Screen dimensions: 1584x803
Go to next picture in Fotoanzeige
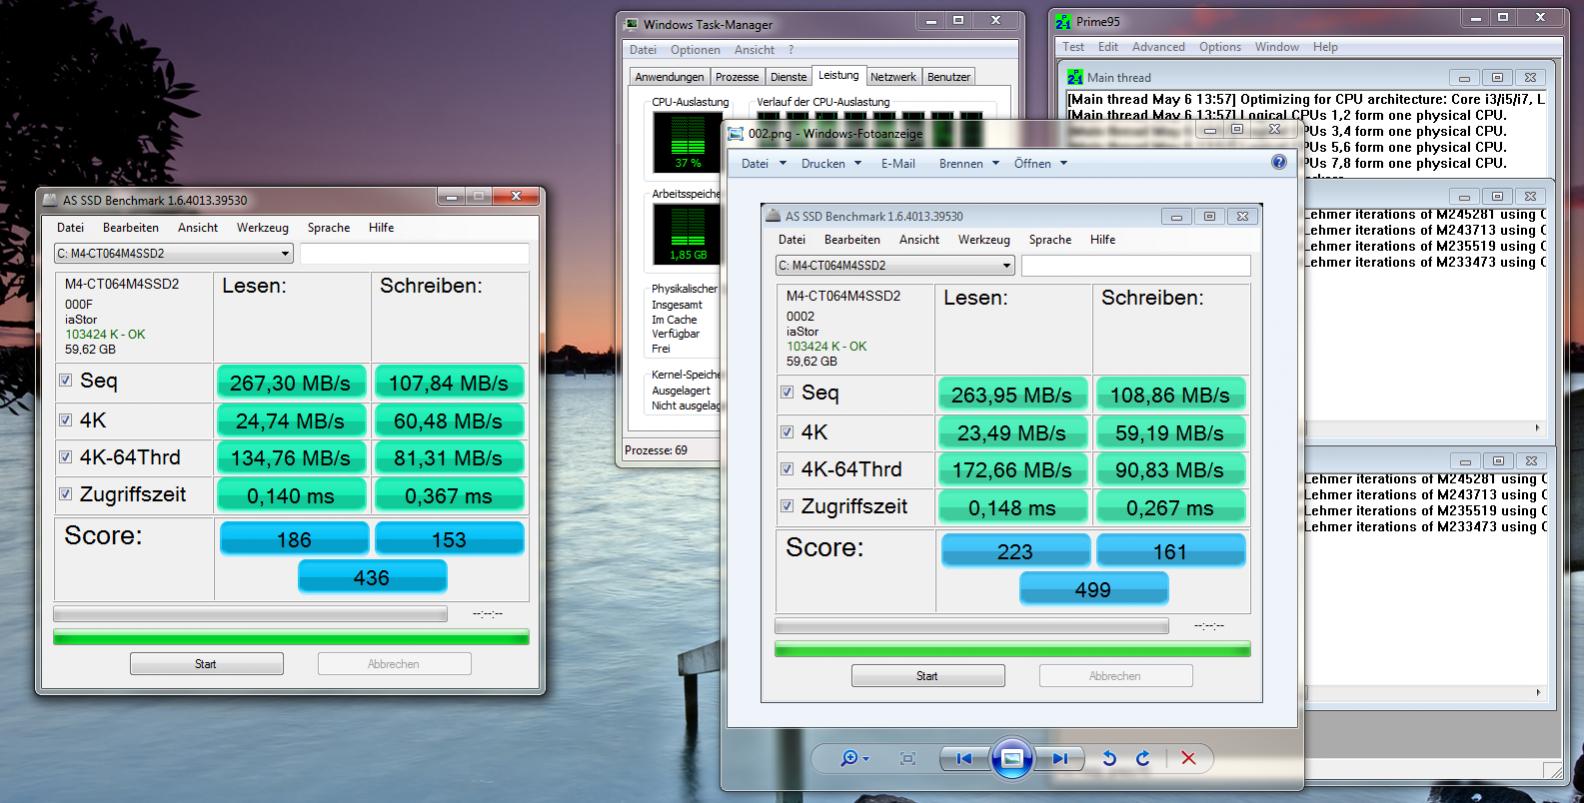click(1059, 759)
